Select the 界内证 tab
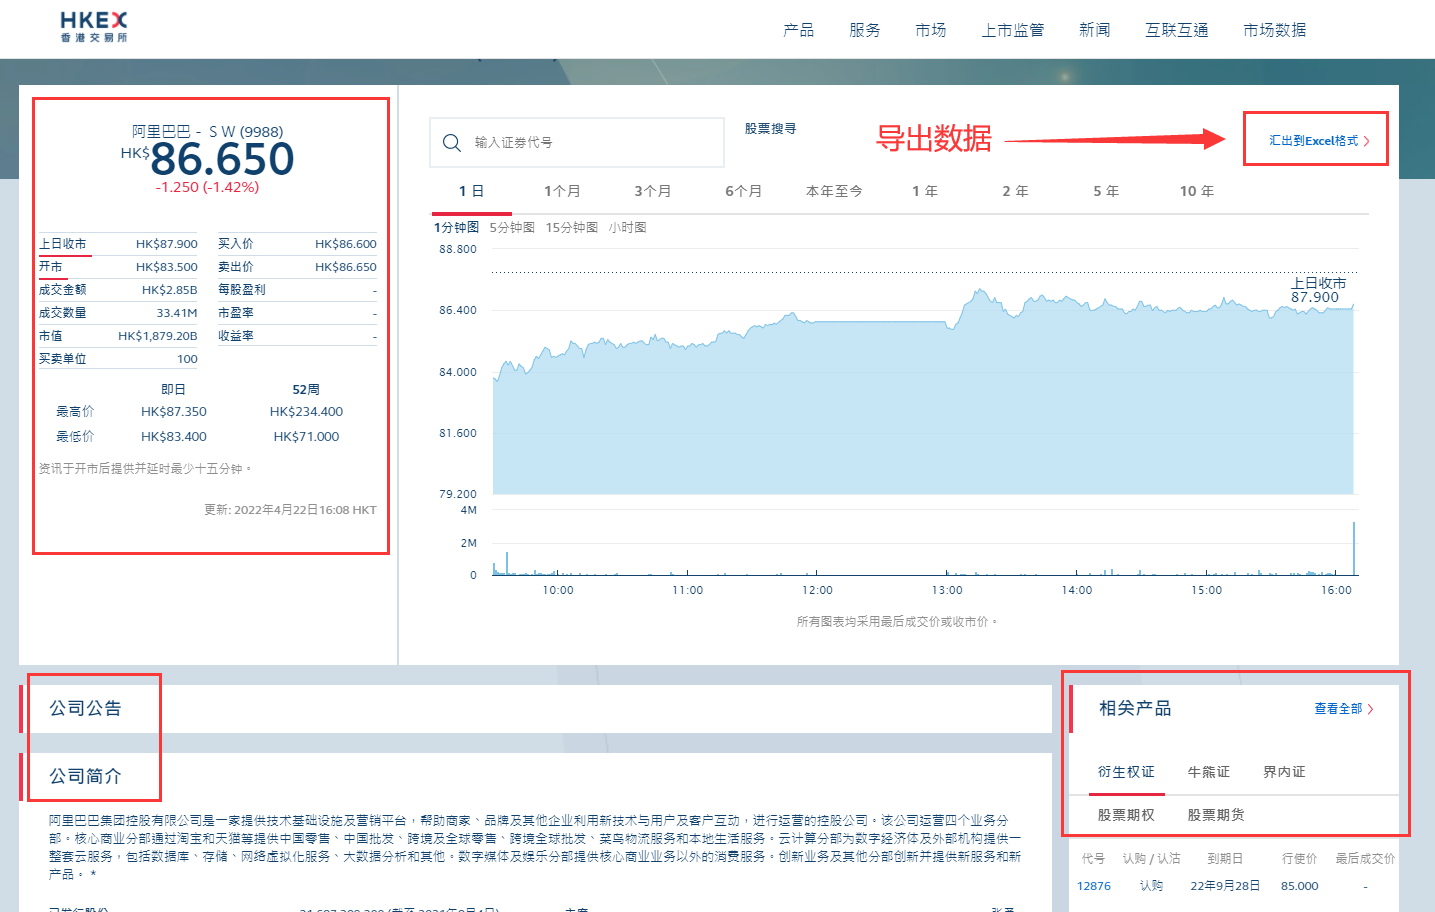 1284,772
